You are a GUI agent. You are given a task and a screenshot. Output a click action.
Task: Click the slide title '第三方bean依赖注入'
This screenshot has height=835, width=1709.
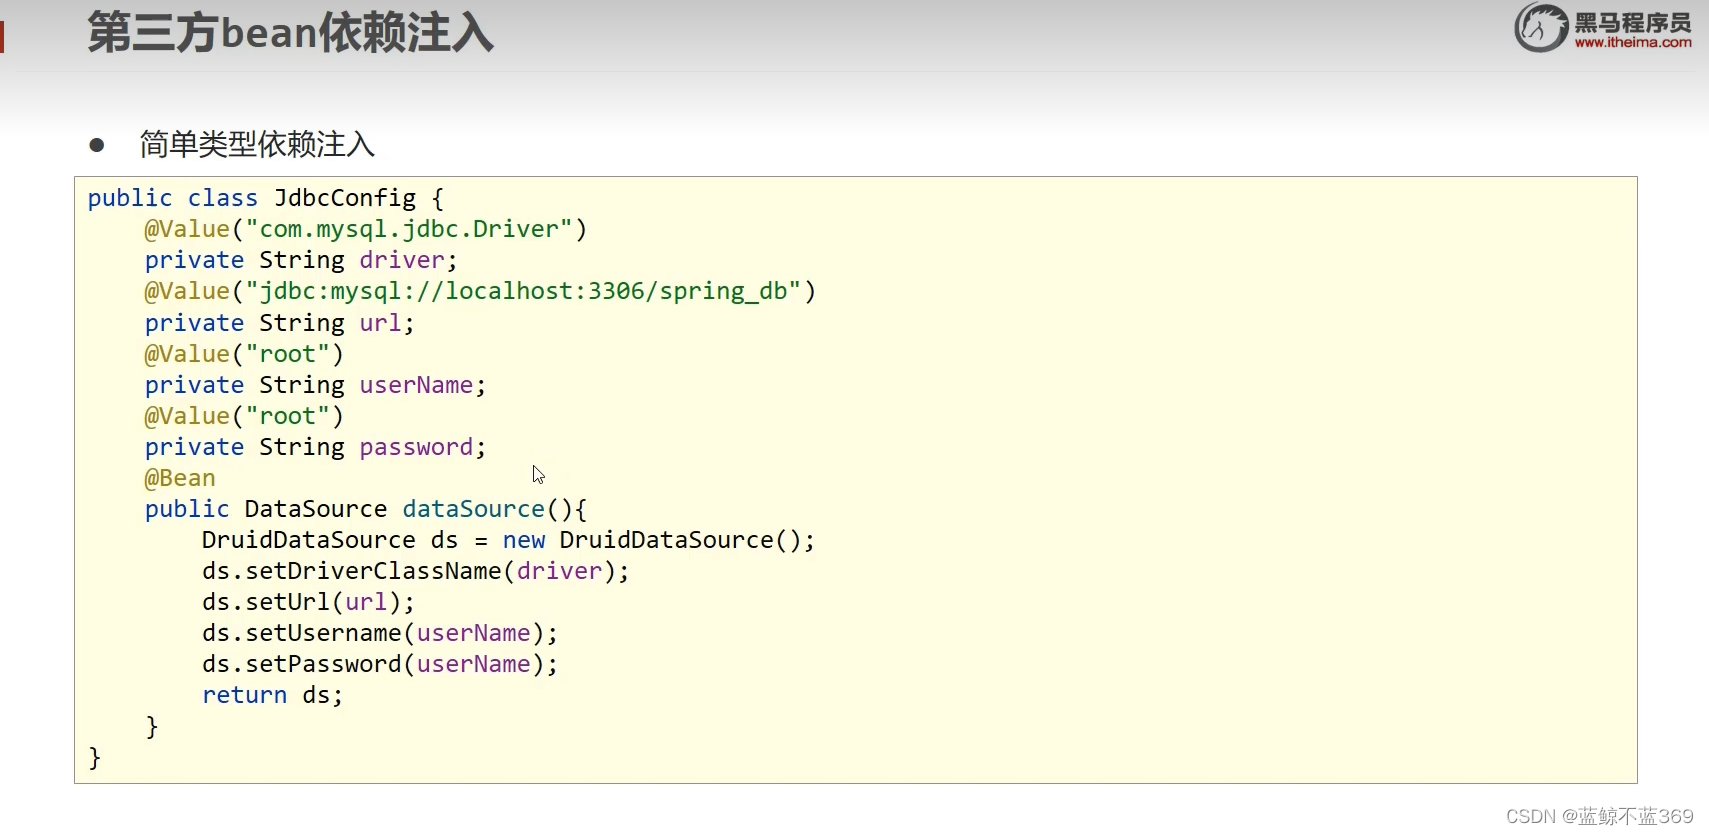tap(291, 32)
